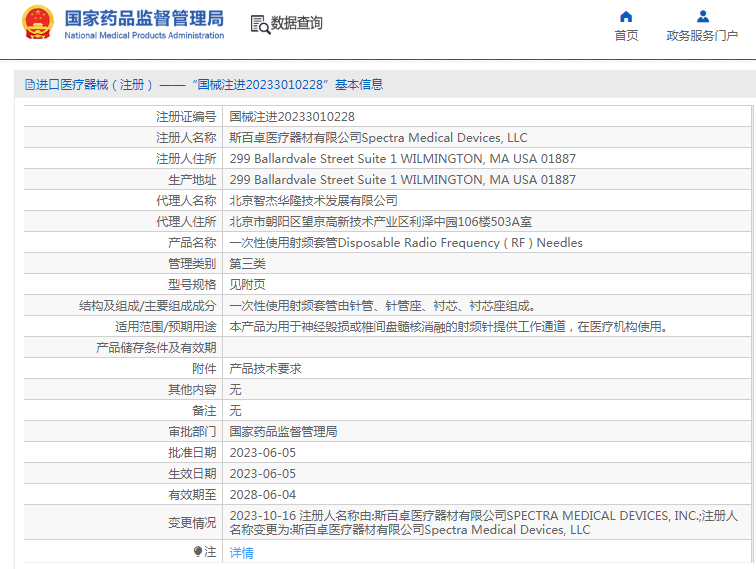This screenshot has height=569, width=756.
Task: Click 审批部门 row label
Action: (x=192, y=432)
